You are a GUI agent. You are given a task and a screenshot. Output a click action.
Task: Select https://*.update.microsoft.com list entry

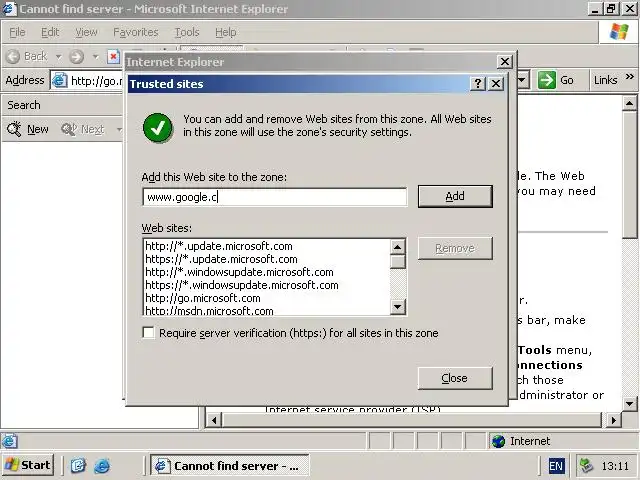click(x=221, y=259)
